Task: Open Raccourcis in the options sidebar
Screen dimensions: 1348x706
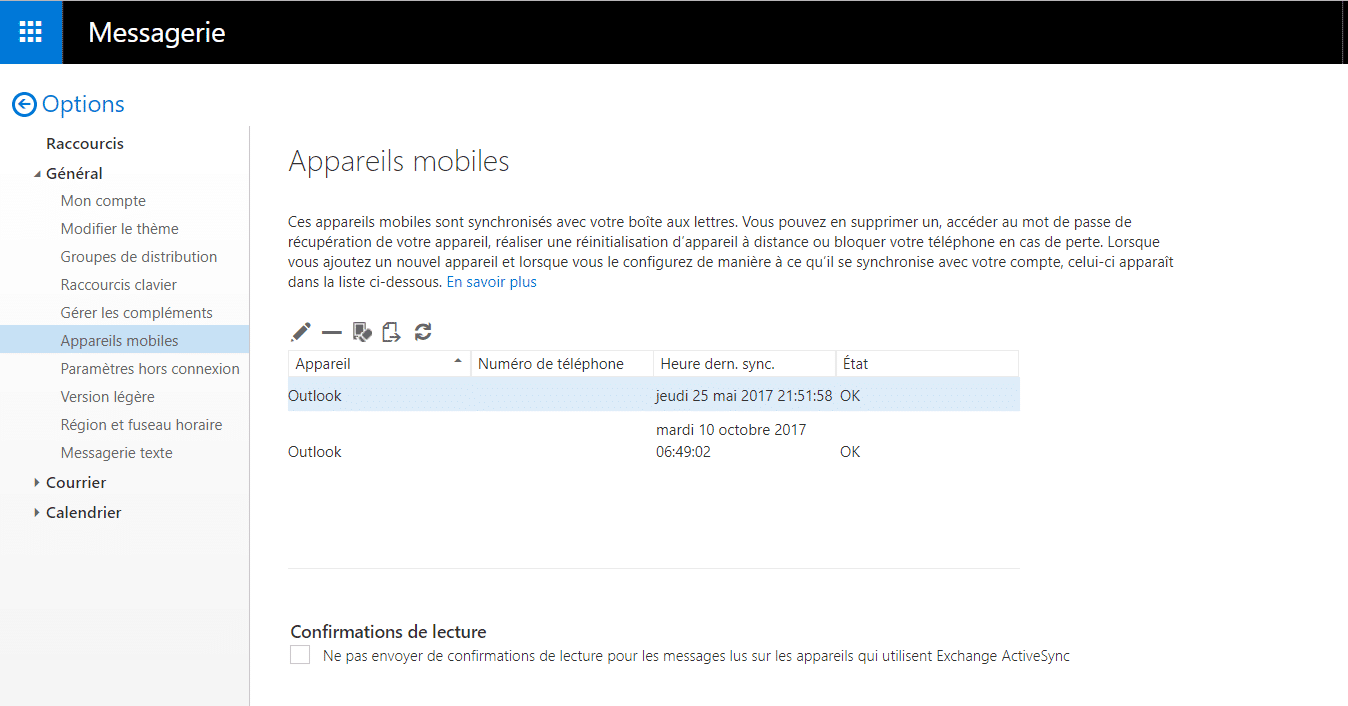Action: tap(85, 144)
